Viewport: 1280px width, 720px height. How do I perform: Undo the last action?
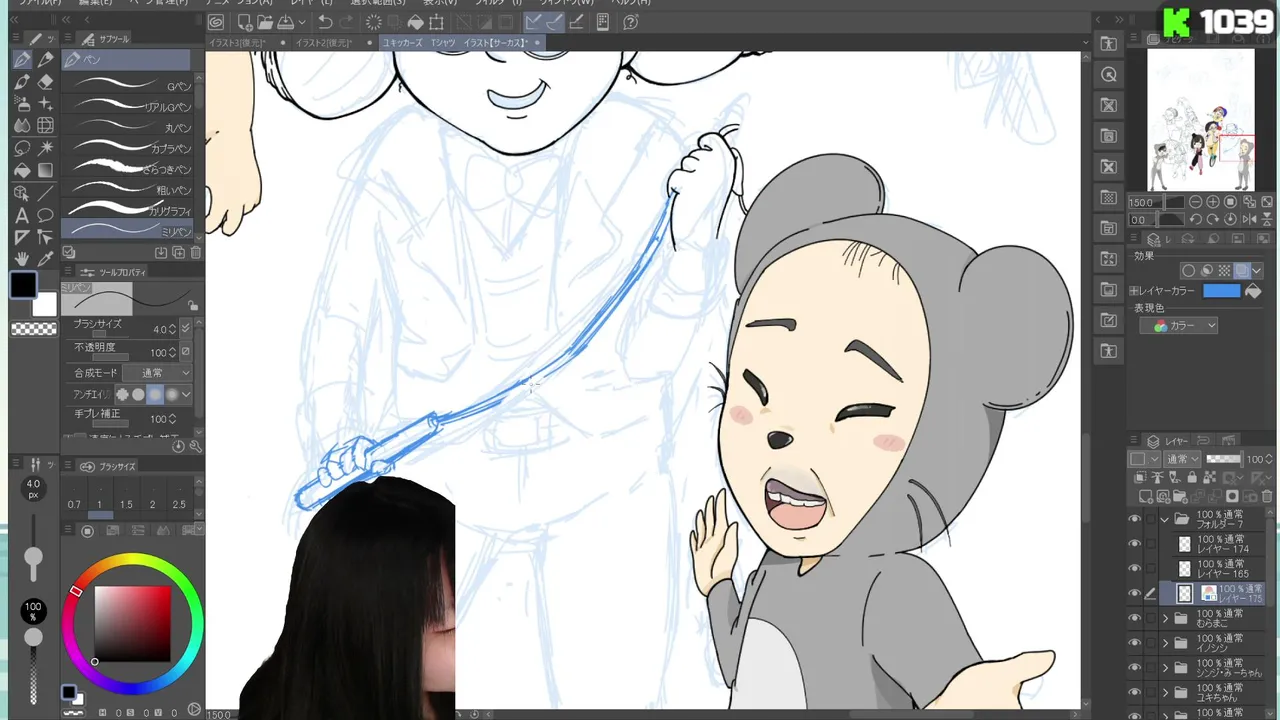pos(325,22)
